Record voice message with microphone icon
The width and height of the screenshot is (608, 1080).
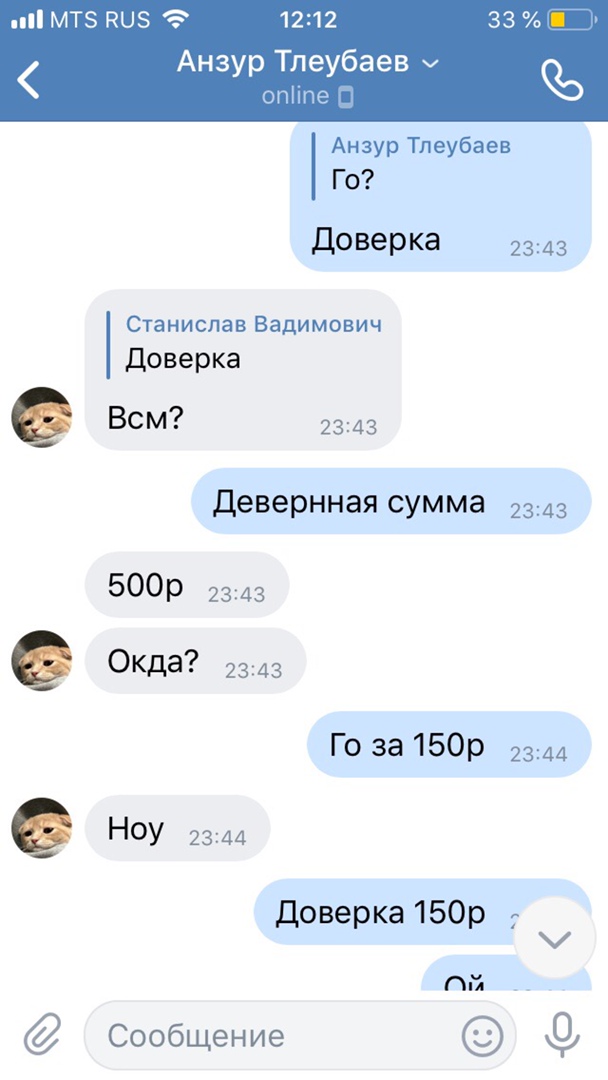[562, 1035]
